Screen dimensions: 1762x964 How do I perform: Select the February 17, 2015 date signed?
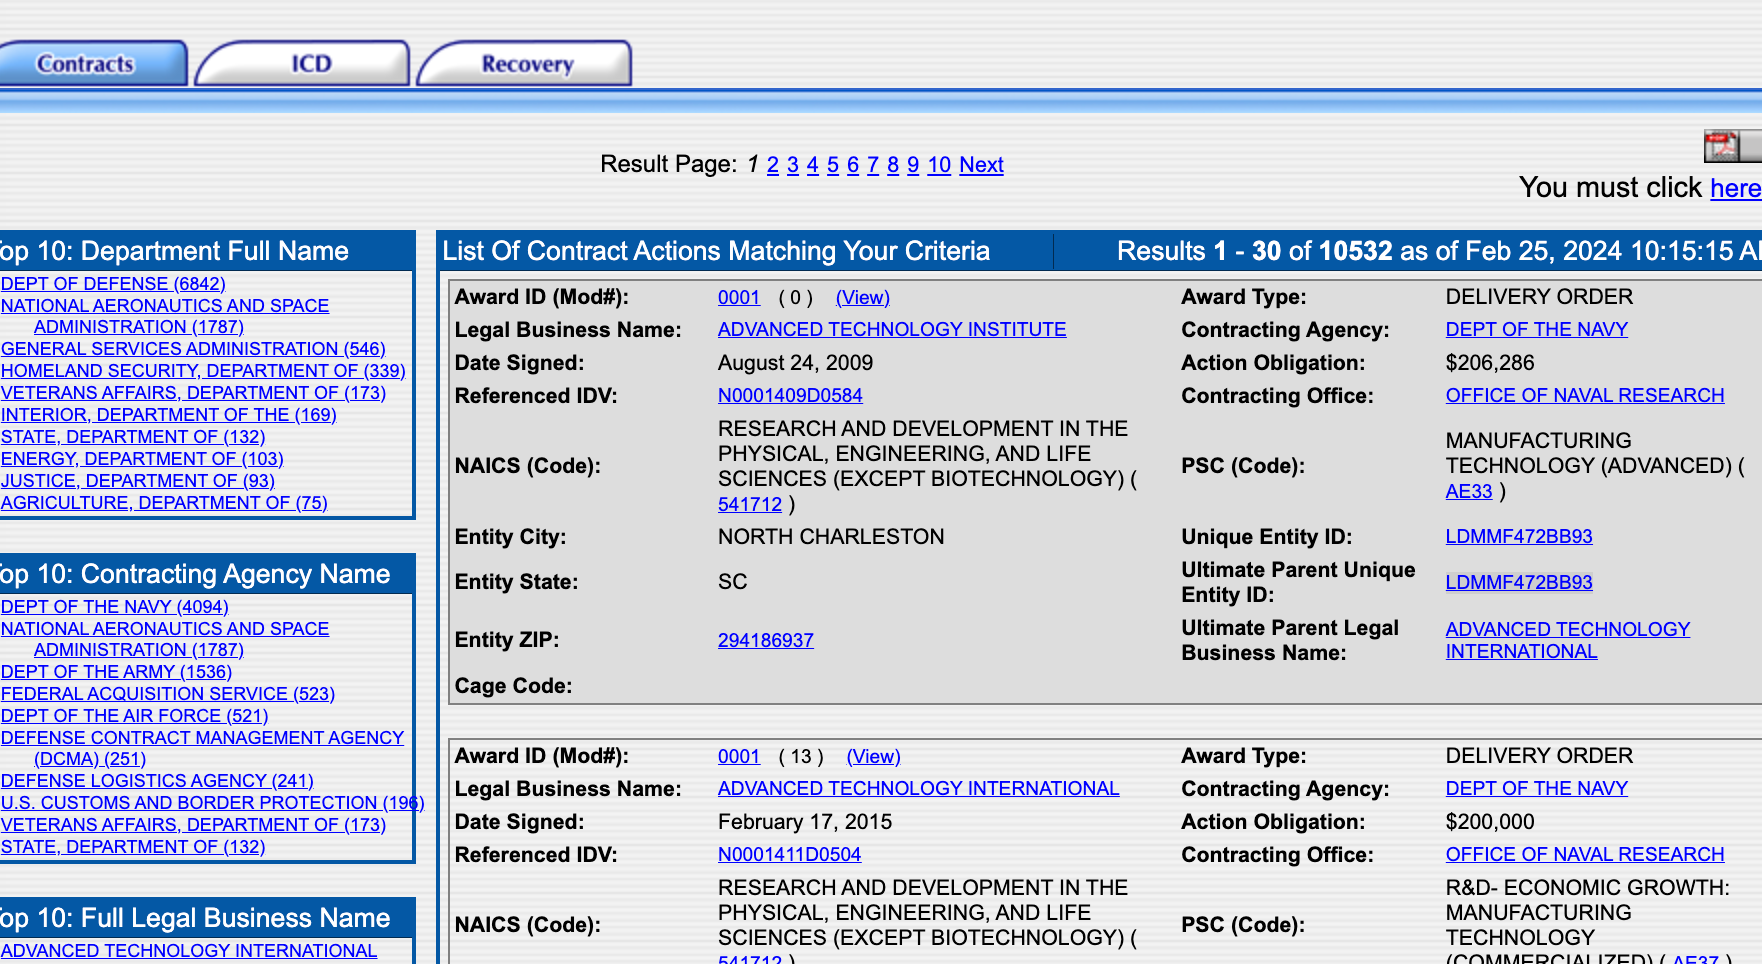tap(805, 822)
